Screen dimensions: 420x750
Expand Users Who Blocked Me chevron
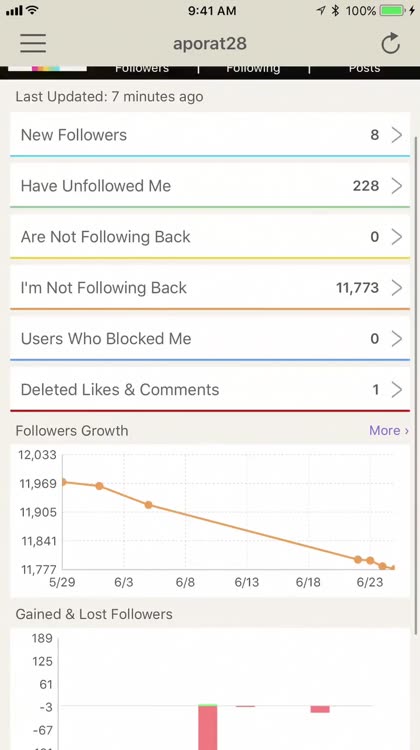[397, 339]
